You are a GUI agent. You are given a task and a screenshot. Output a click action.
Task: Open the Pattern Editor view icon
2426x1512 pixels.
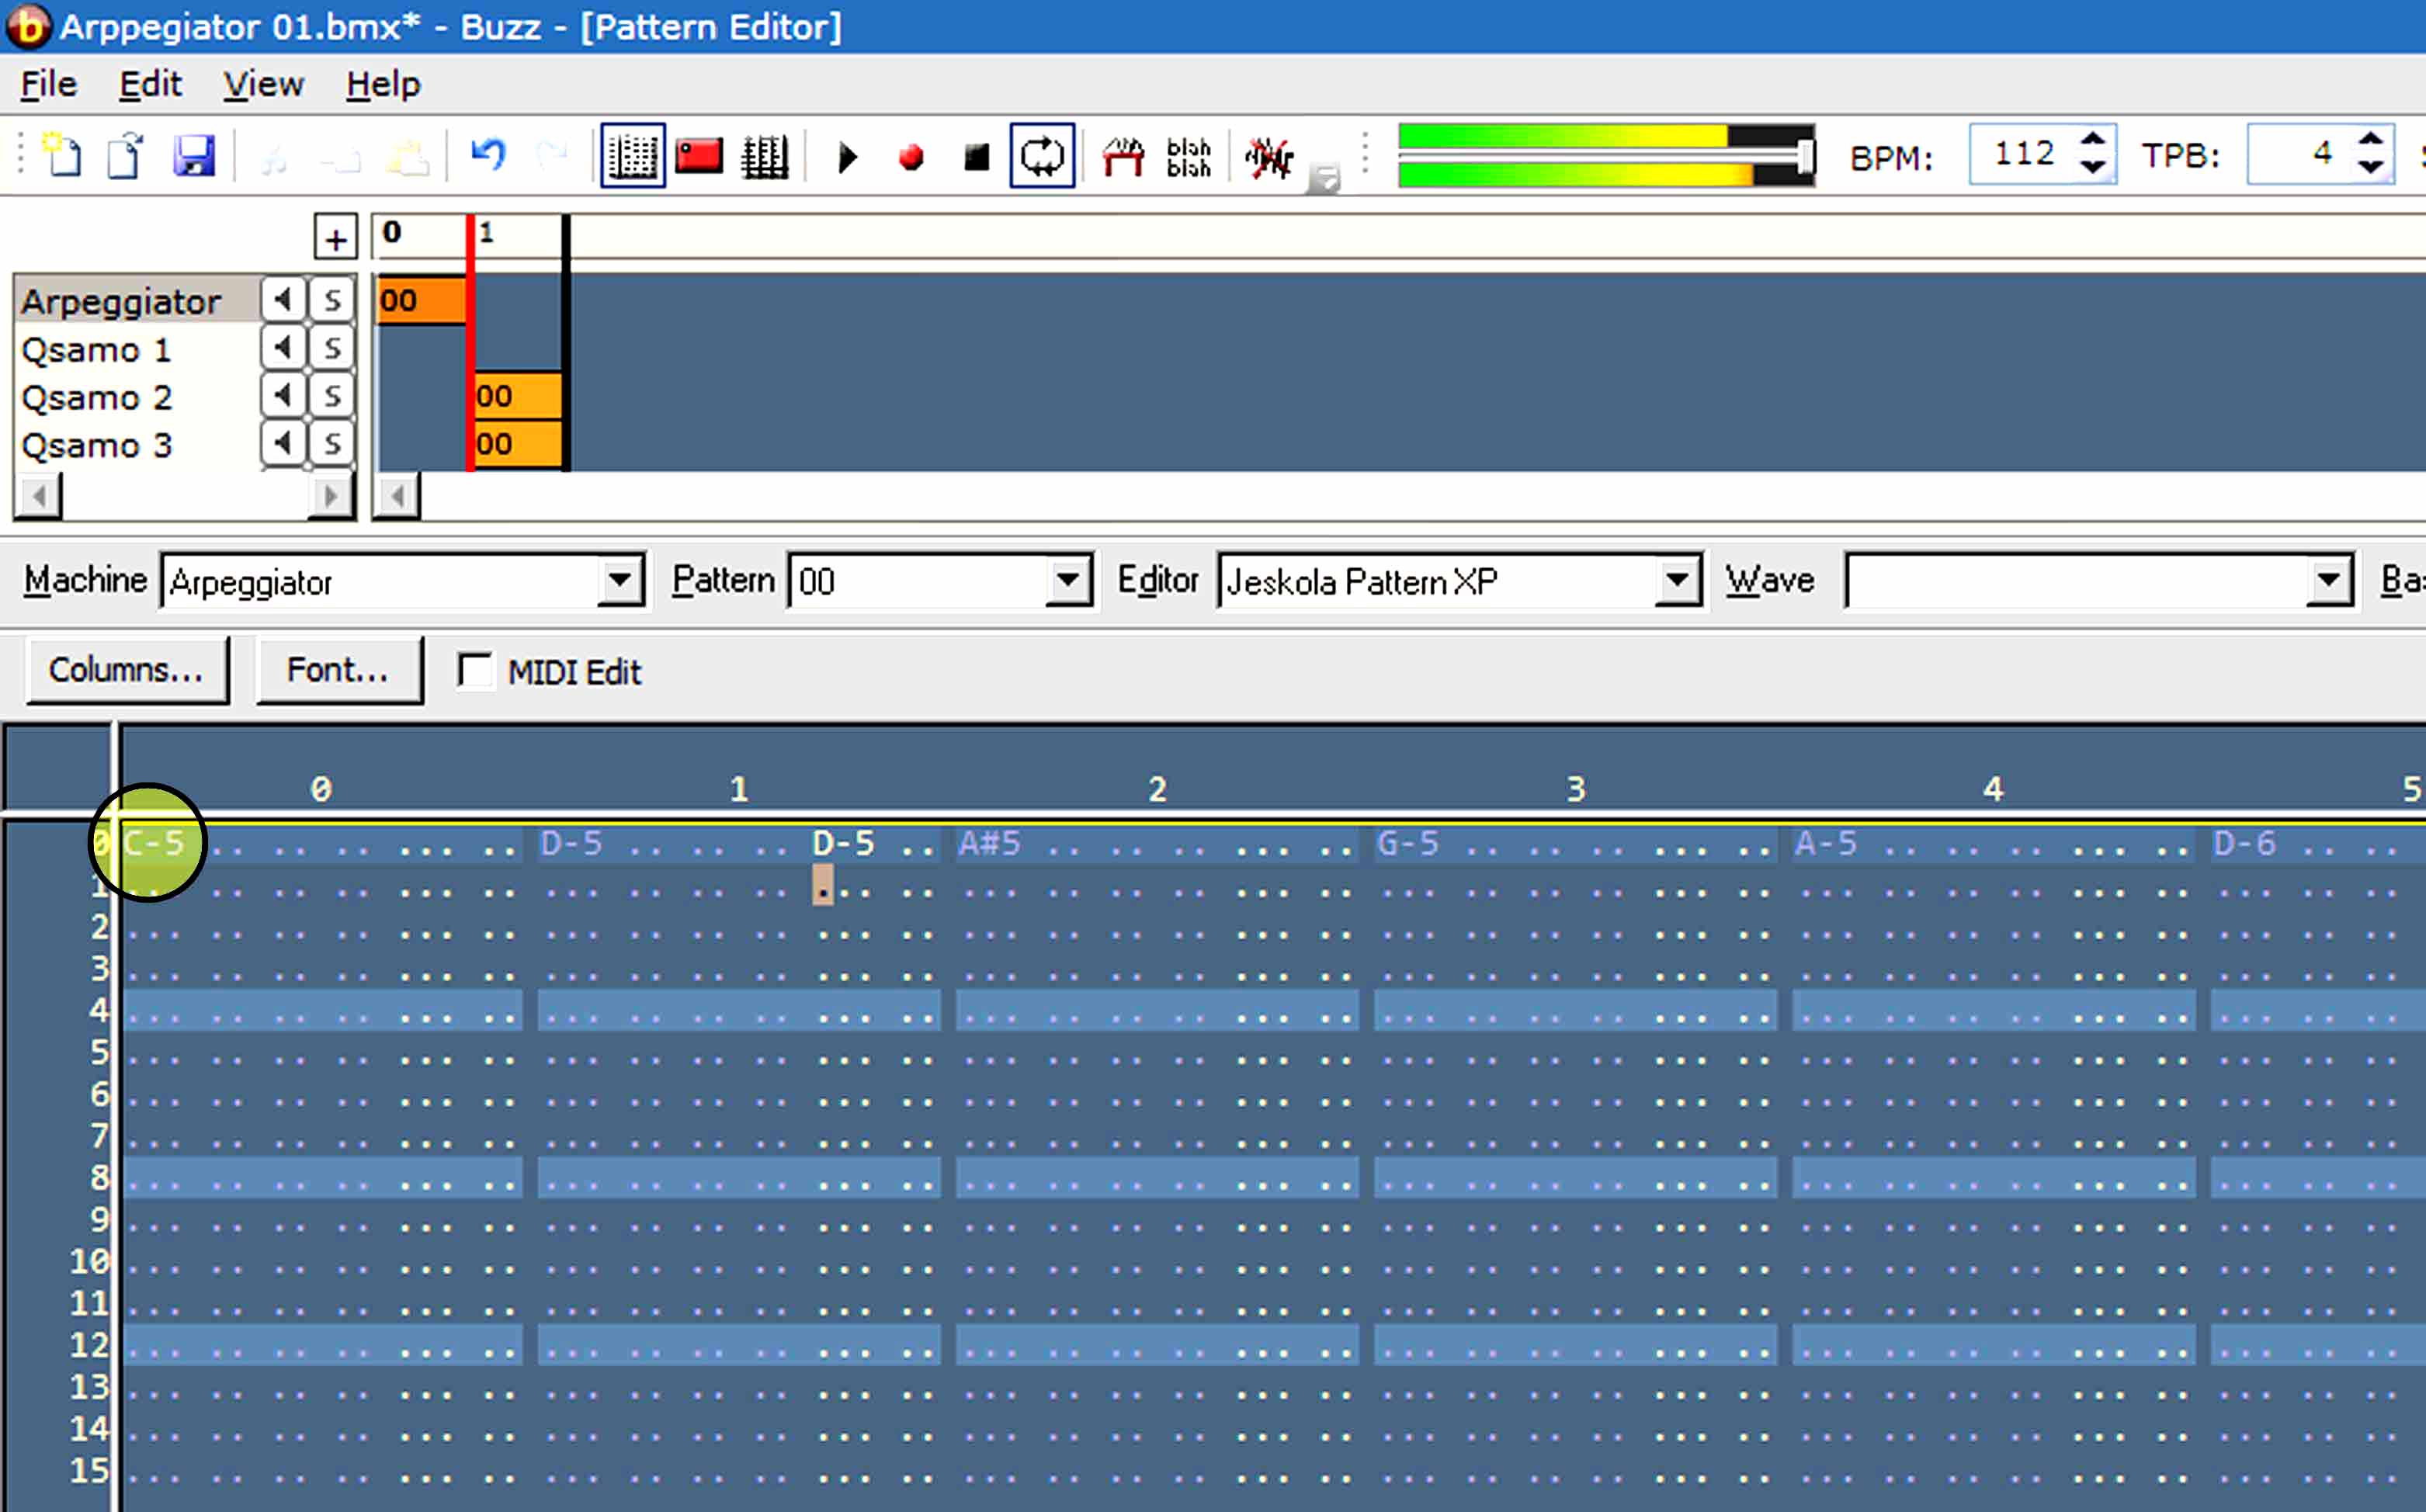pyautogui.click(x=632, y=156)
